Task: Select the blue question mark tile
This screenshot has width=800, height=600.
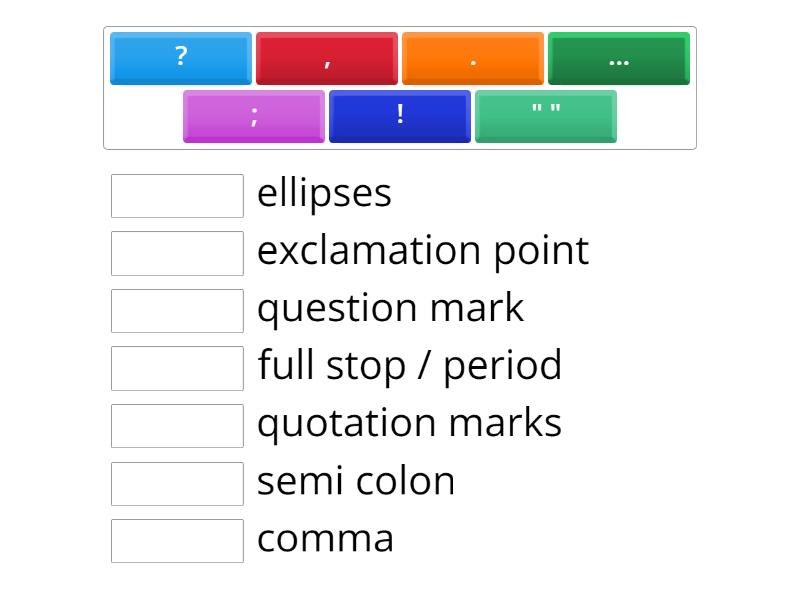Action: 180,58
